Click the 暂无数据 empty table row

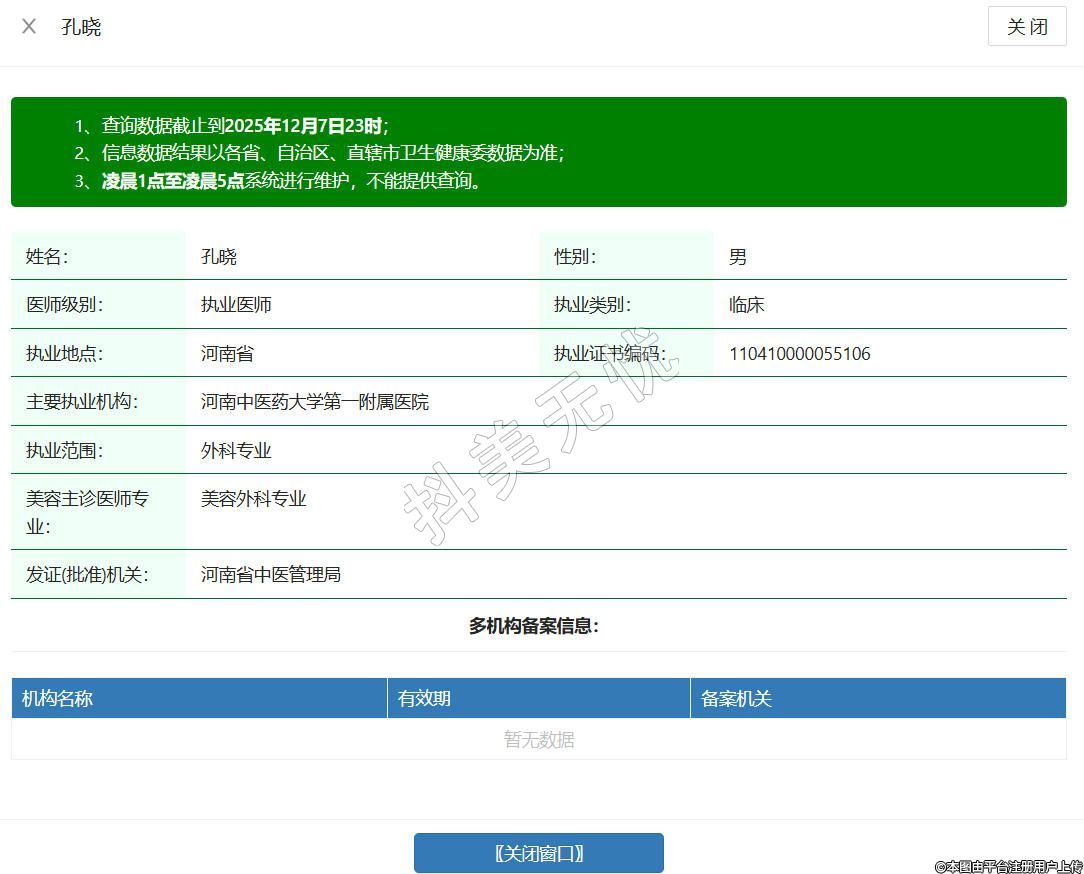tap(538, 740)
